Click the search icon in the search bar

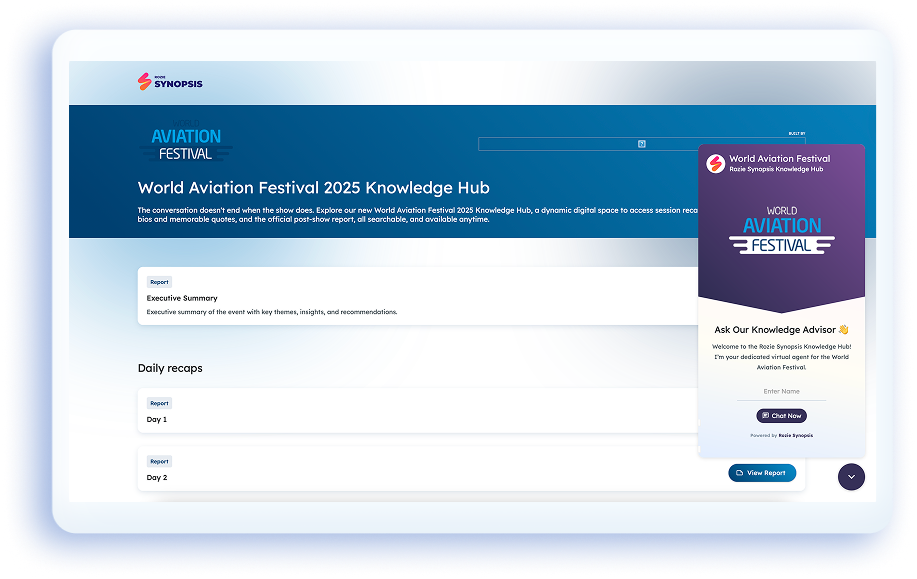[x=642, y=144]
